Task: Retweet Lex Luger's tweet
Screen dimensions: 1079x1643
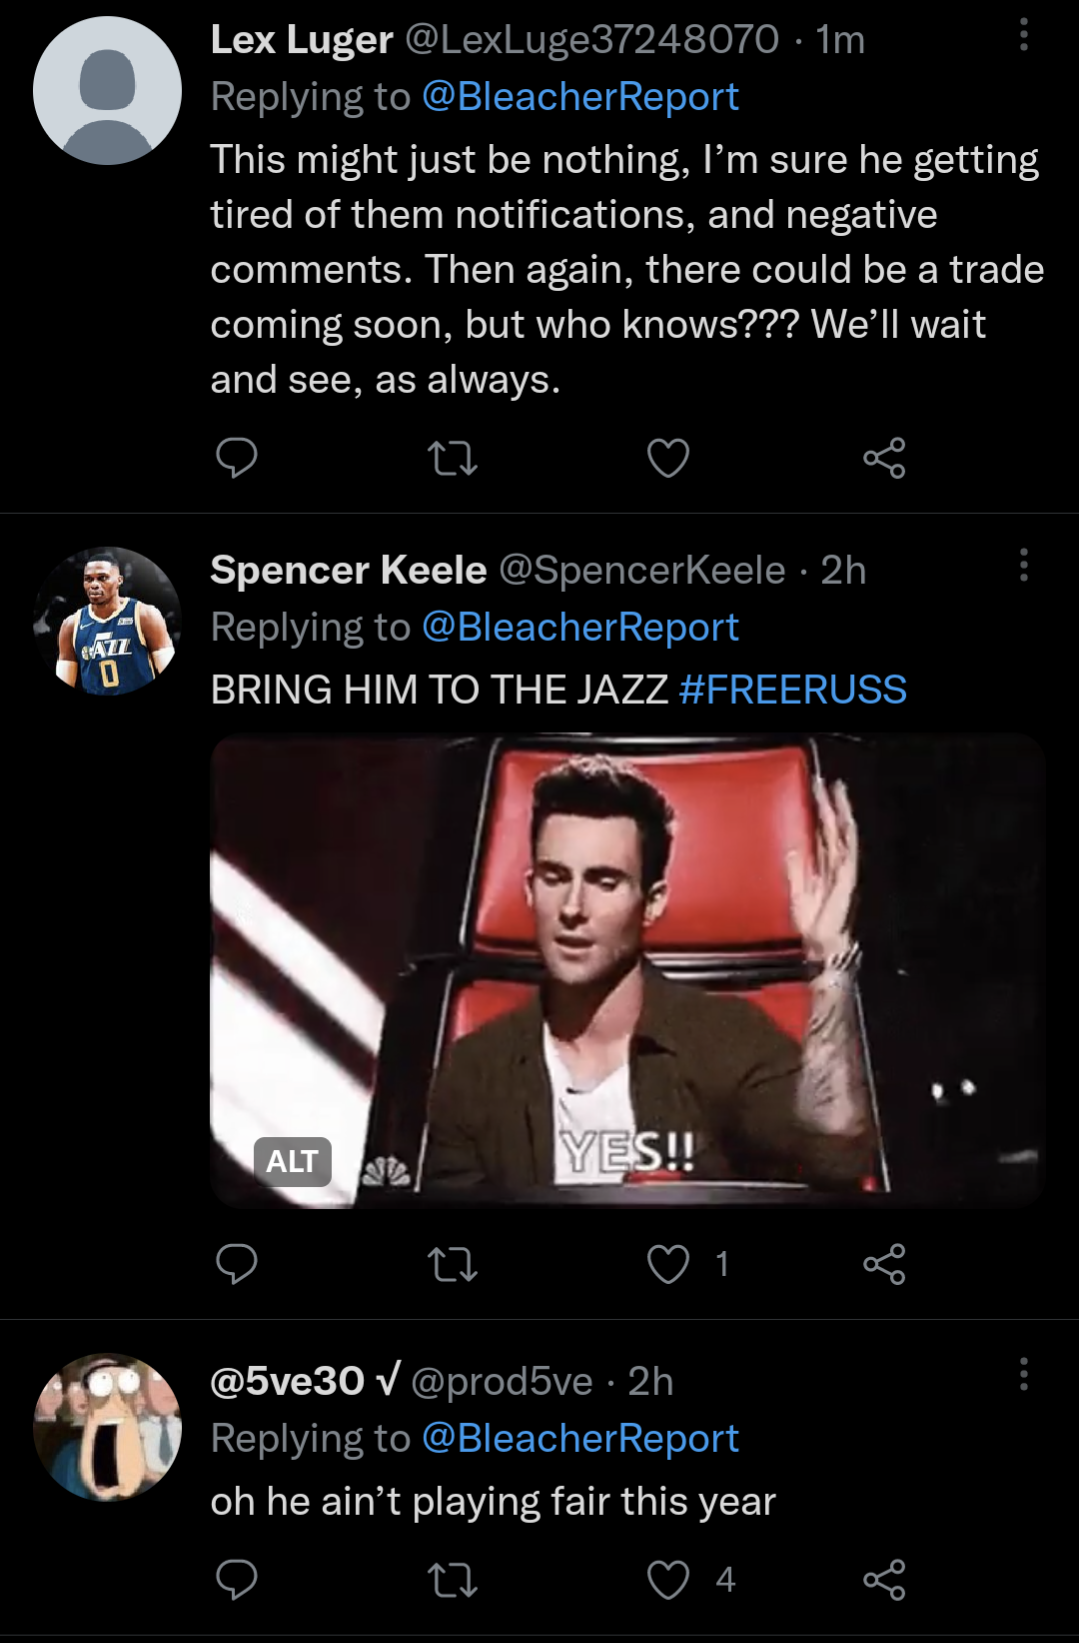Action: (452, 459)
